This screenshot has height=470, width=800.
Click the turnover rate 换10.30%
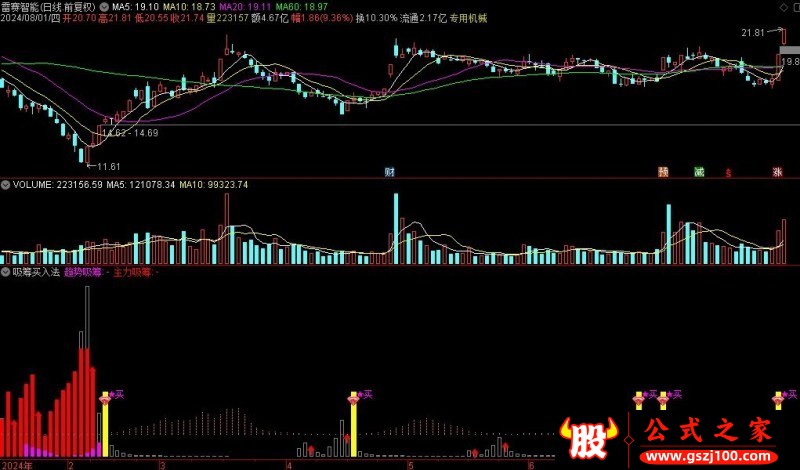377,18
